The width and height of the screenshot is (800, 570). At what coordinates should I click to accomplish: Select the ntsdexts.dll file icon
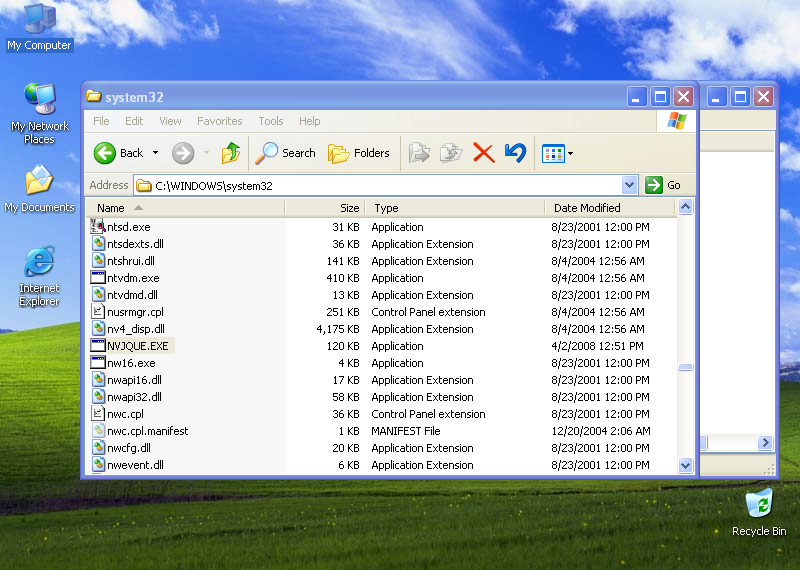[98, 243]
